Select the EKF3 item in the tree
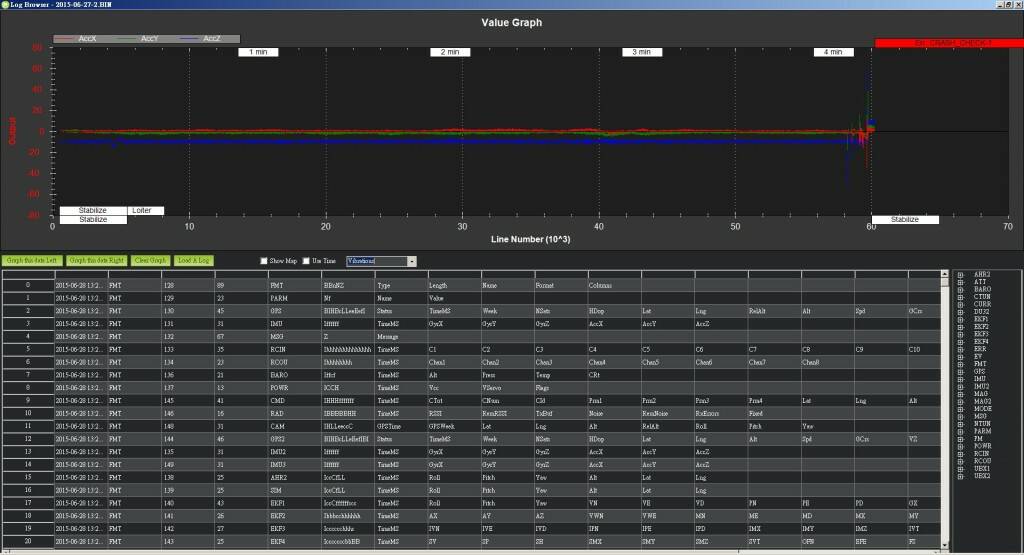 [x=982, y=334]
